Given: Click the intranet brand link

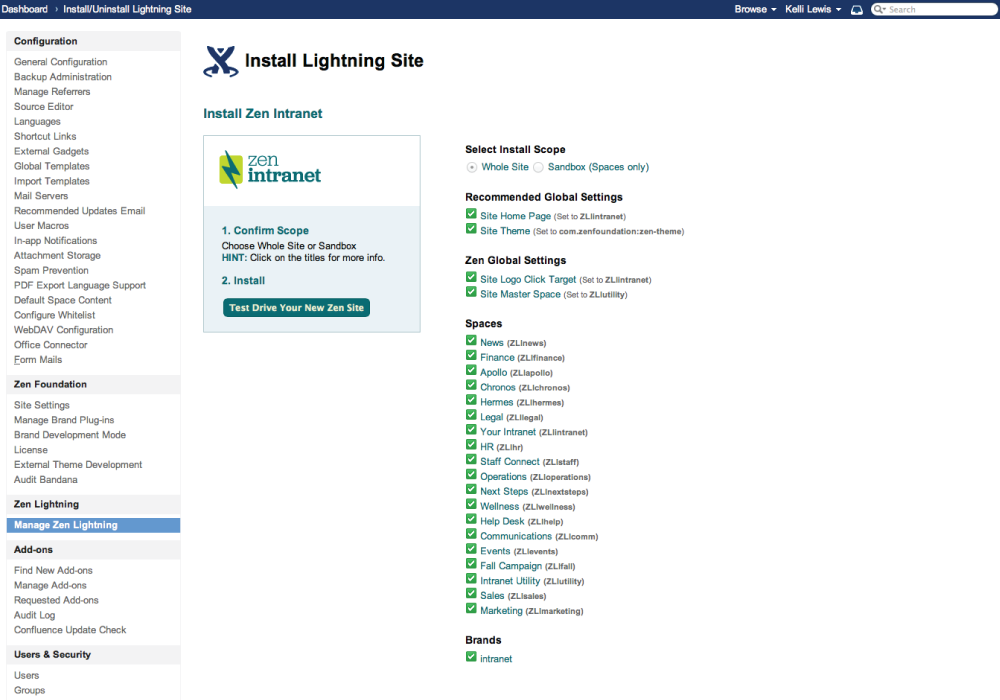Looking at the screenshot, I should coord(496,659).
